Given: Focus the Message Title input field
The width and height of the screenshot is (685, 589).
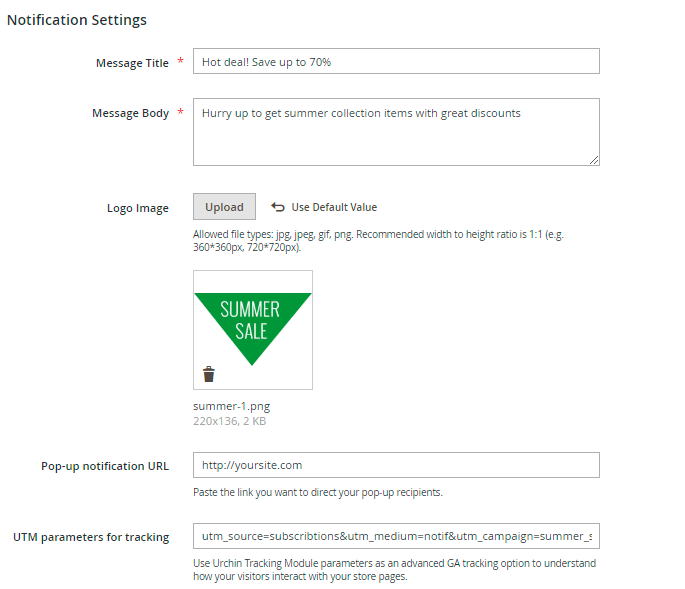Looking at the screenshot, I should point(396,61).
